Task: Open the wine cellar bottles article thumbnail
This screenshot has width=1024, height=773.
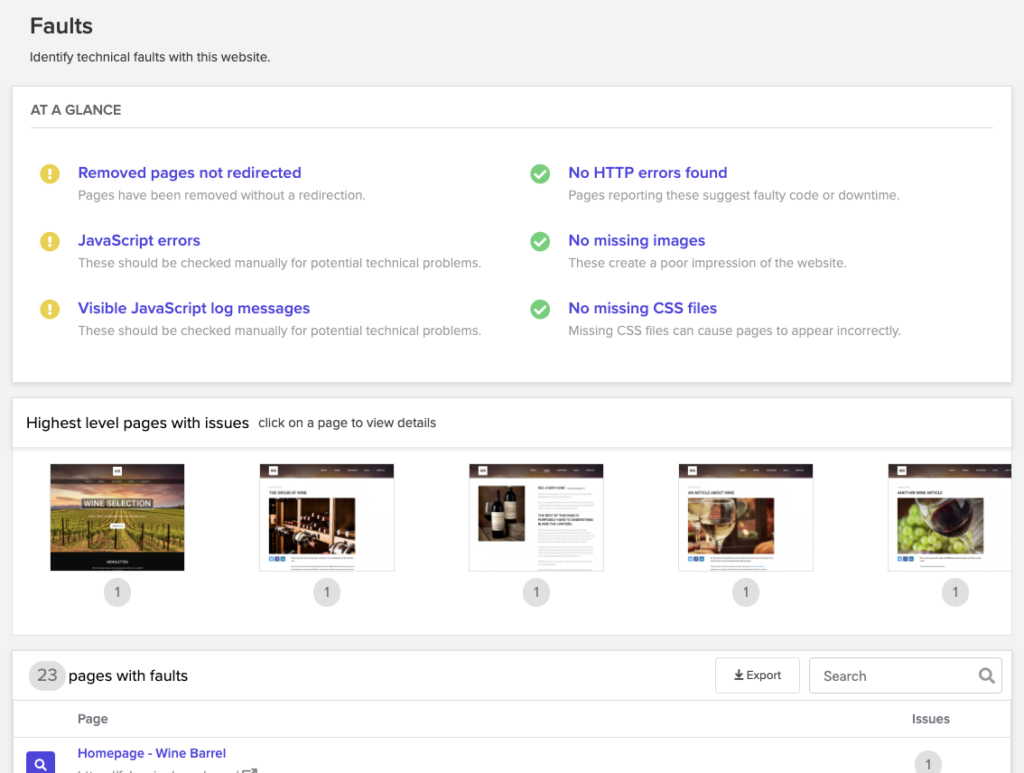Action: click(327, 517)
